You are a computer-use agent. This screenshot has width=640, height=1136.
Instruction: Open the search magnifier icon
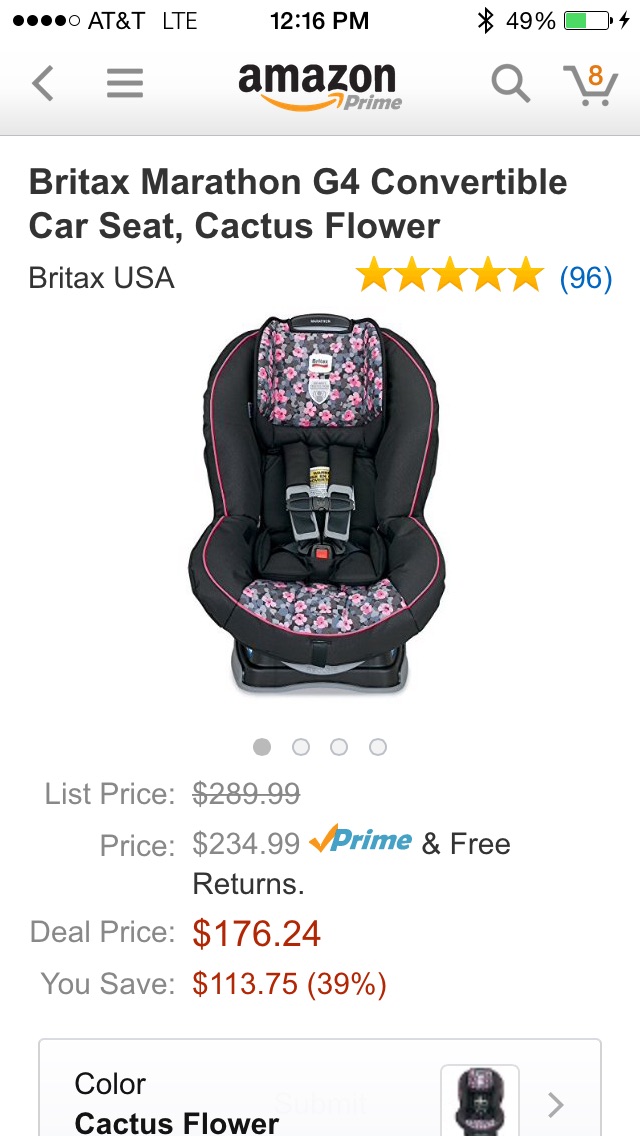coord(511,84)
